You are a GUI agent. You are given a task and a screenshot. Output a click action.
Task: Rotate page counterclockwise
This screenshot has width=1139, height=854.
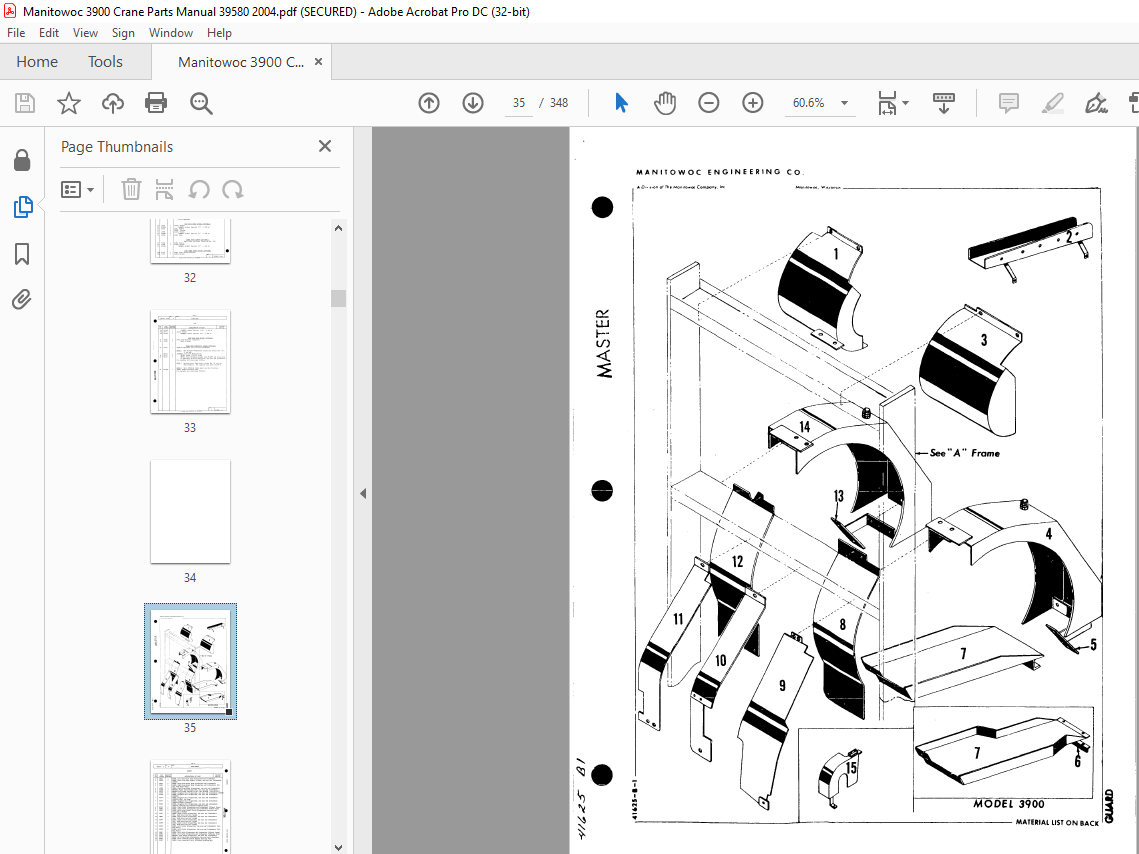[x=199, y=190]
